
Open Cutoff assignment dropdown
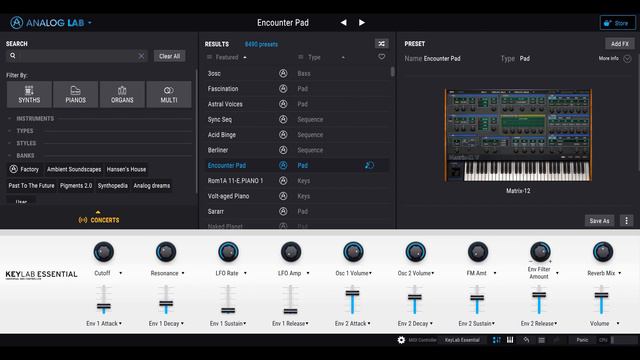click(x=121, y=273)
